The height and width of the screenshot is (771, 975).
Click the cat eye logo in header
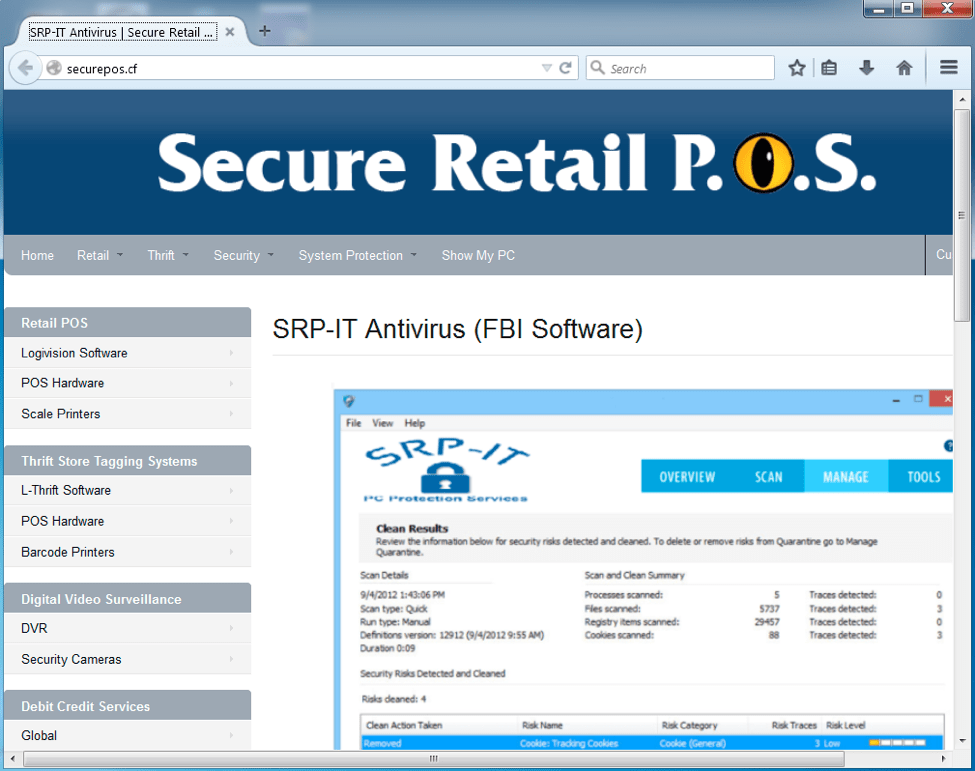click(x=763, y=163)
